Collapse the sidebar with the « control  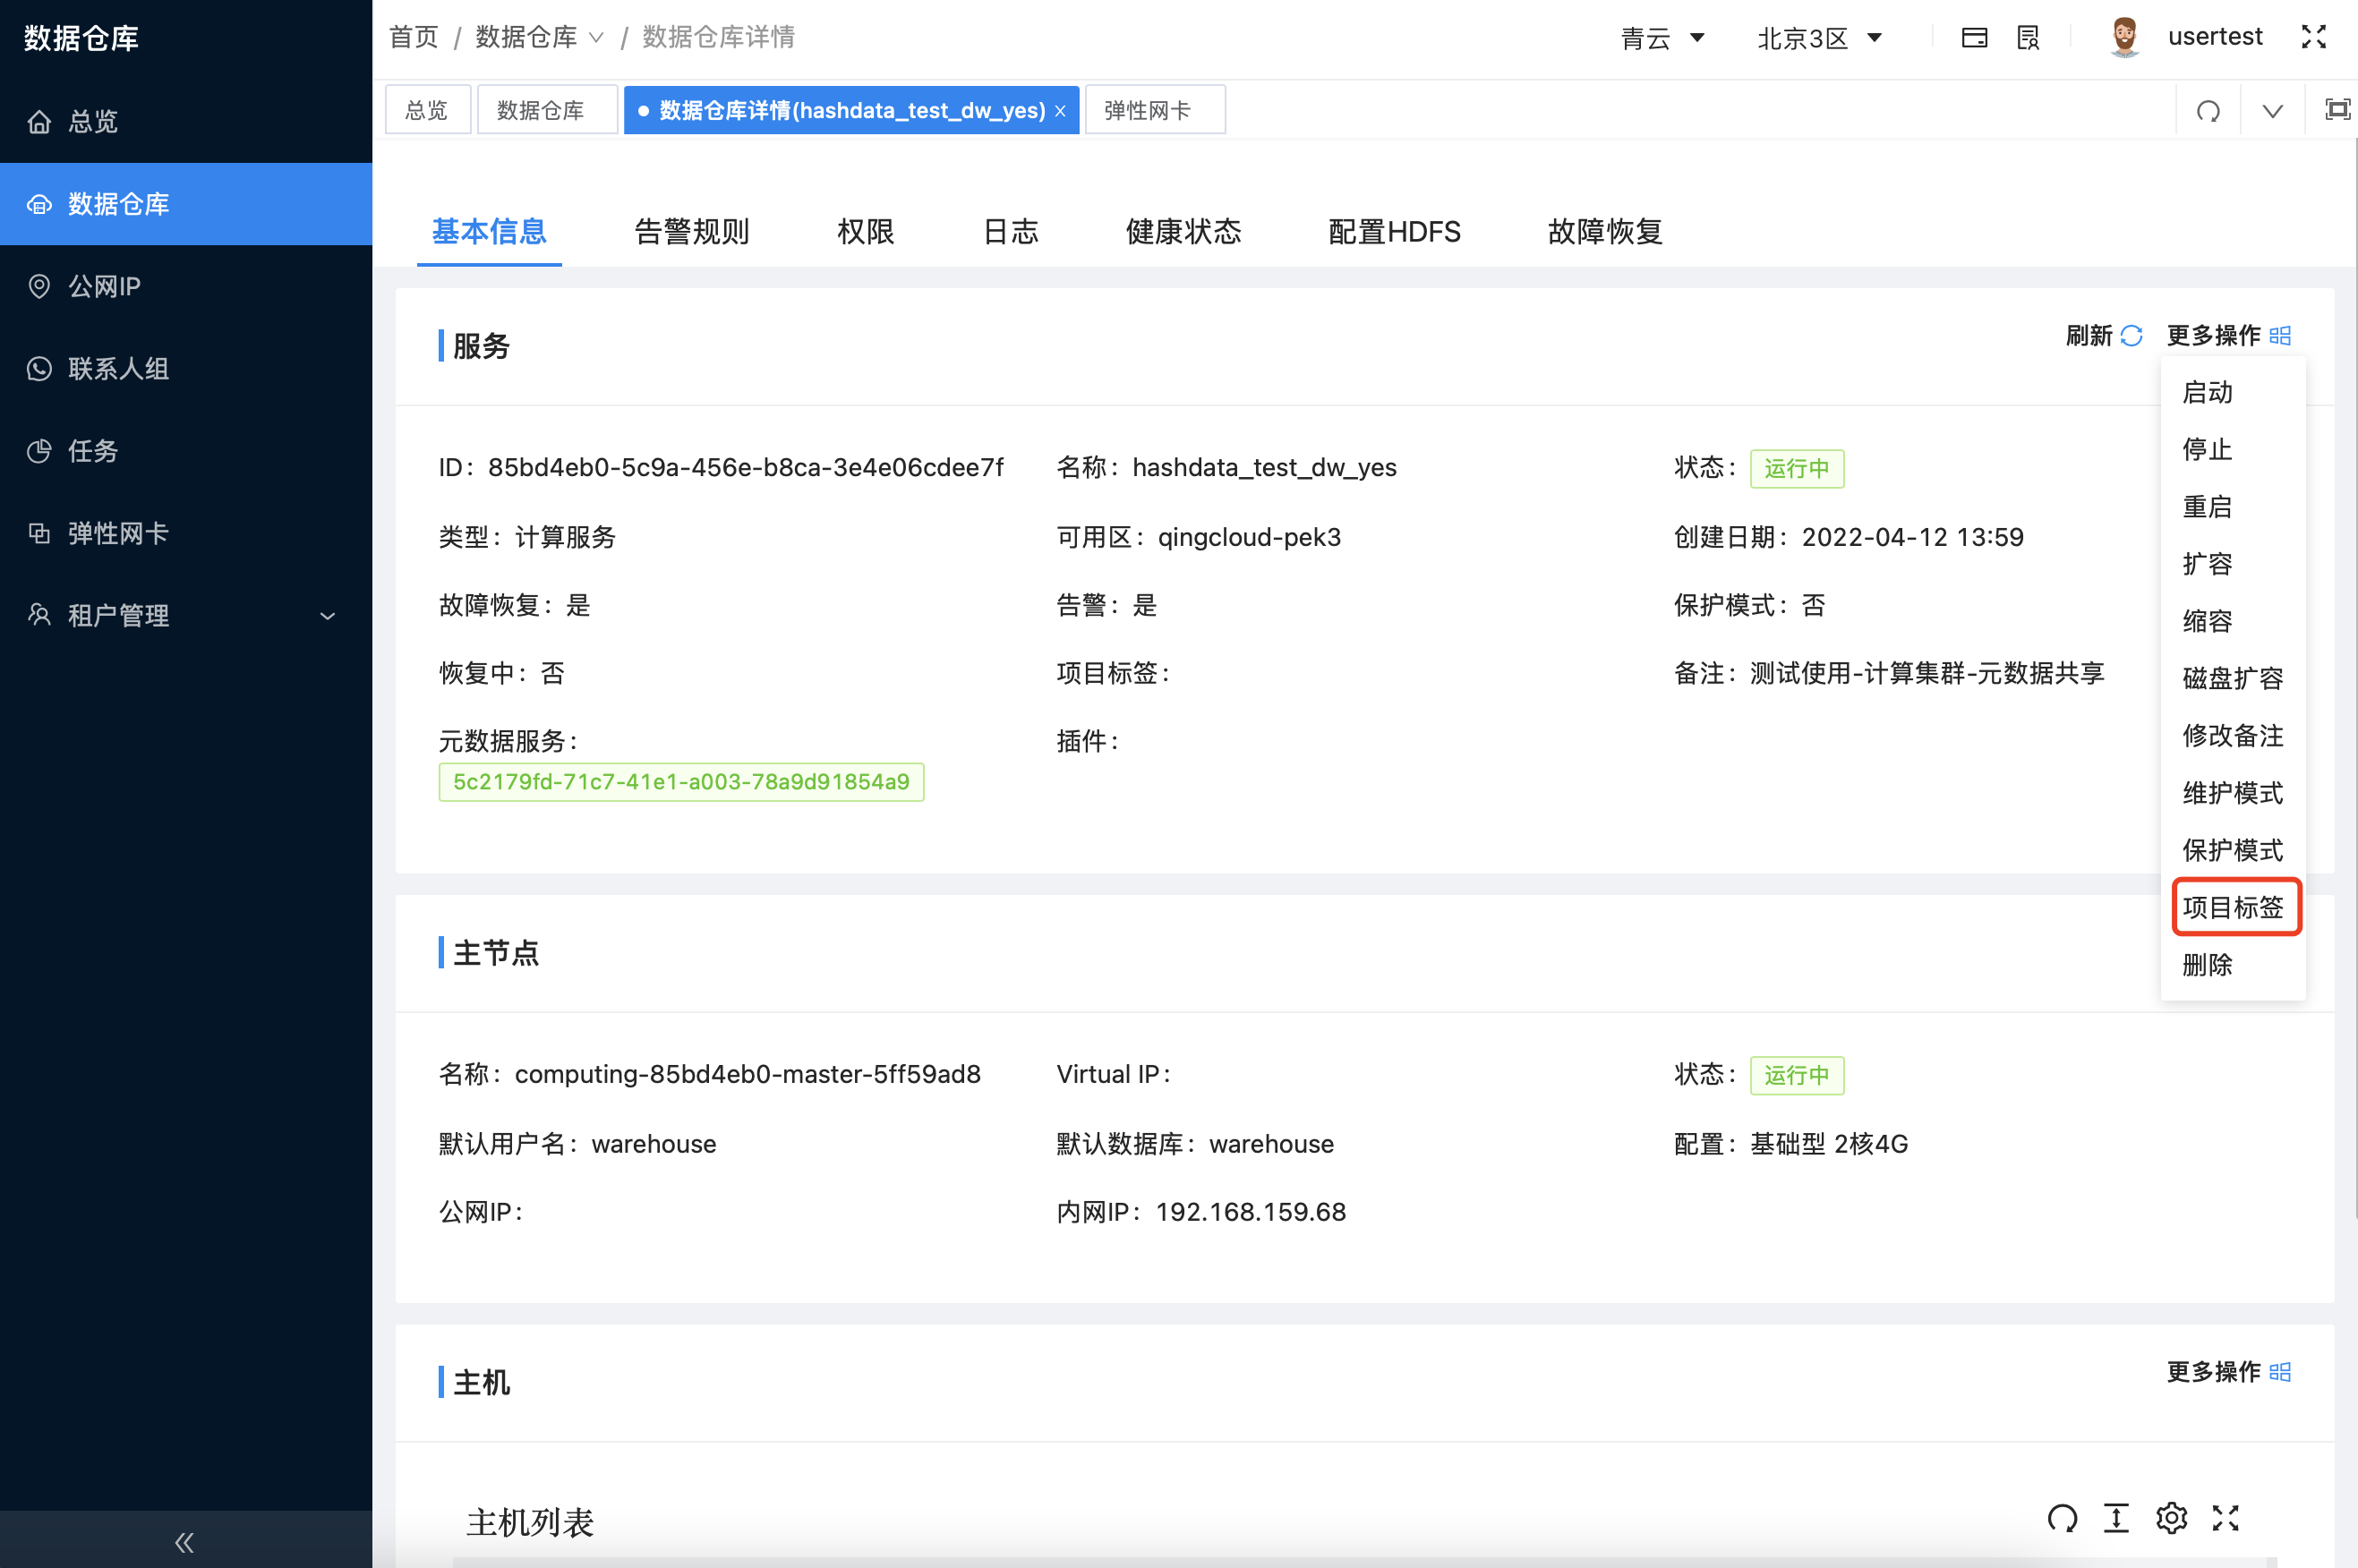pos(184,1541)
